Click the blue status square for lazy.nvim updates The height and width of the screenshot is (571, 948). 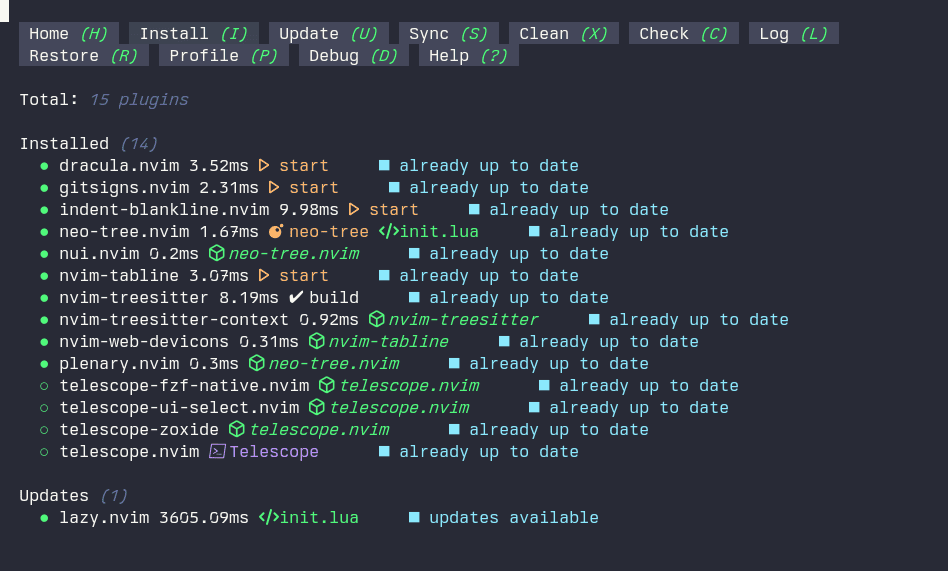click(x=414, y=518)
